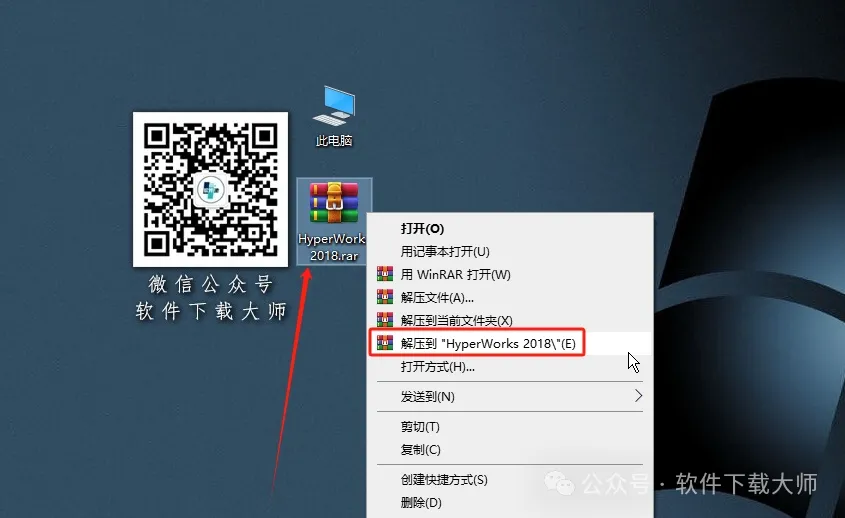Image resolution: width=845 pixels, height=518 pixels.
Task: Click the WinRAR icon beside 解压到 "HyperWorks 2018\"(E)
Action: (385, 343)
